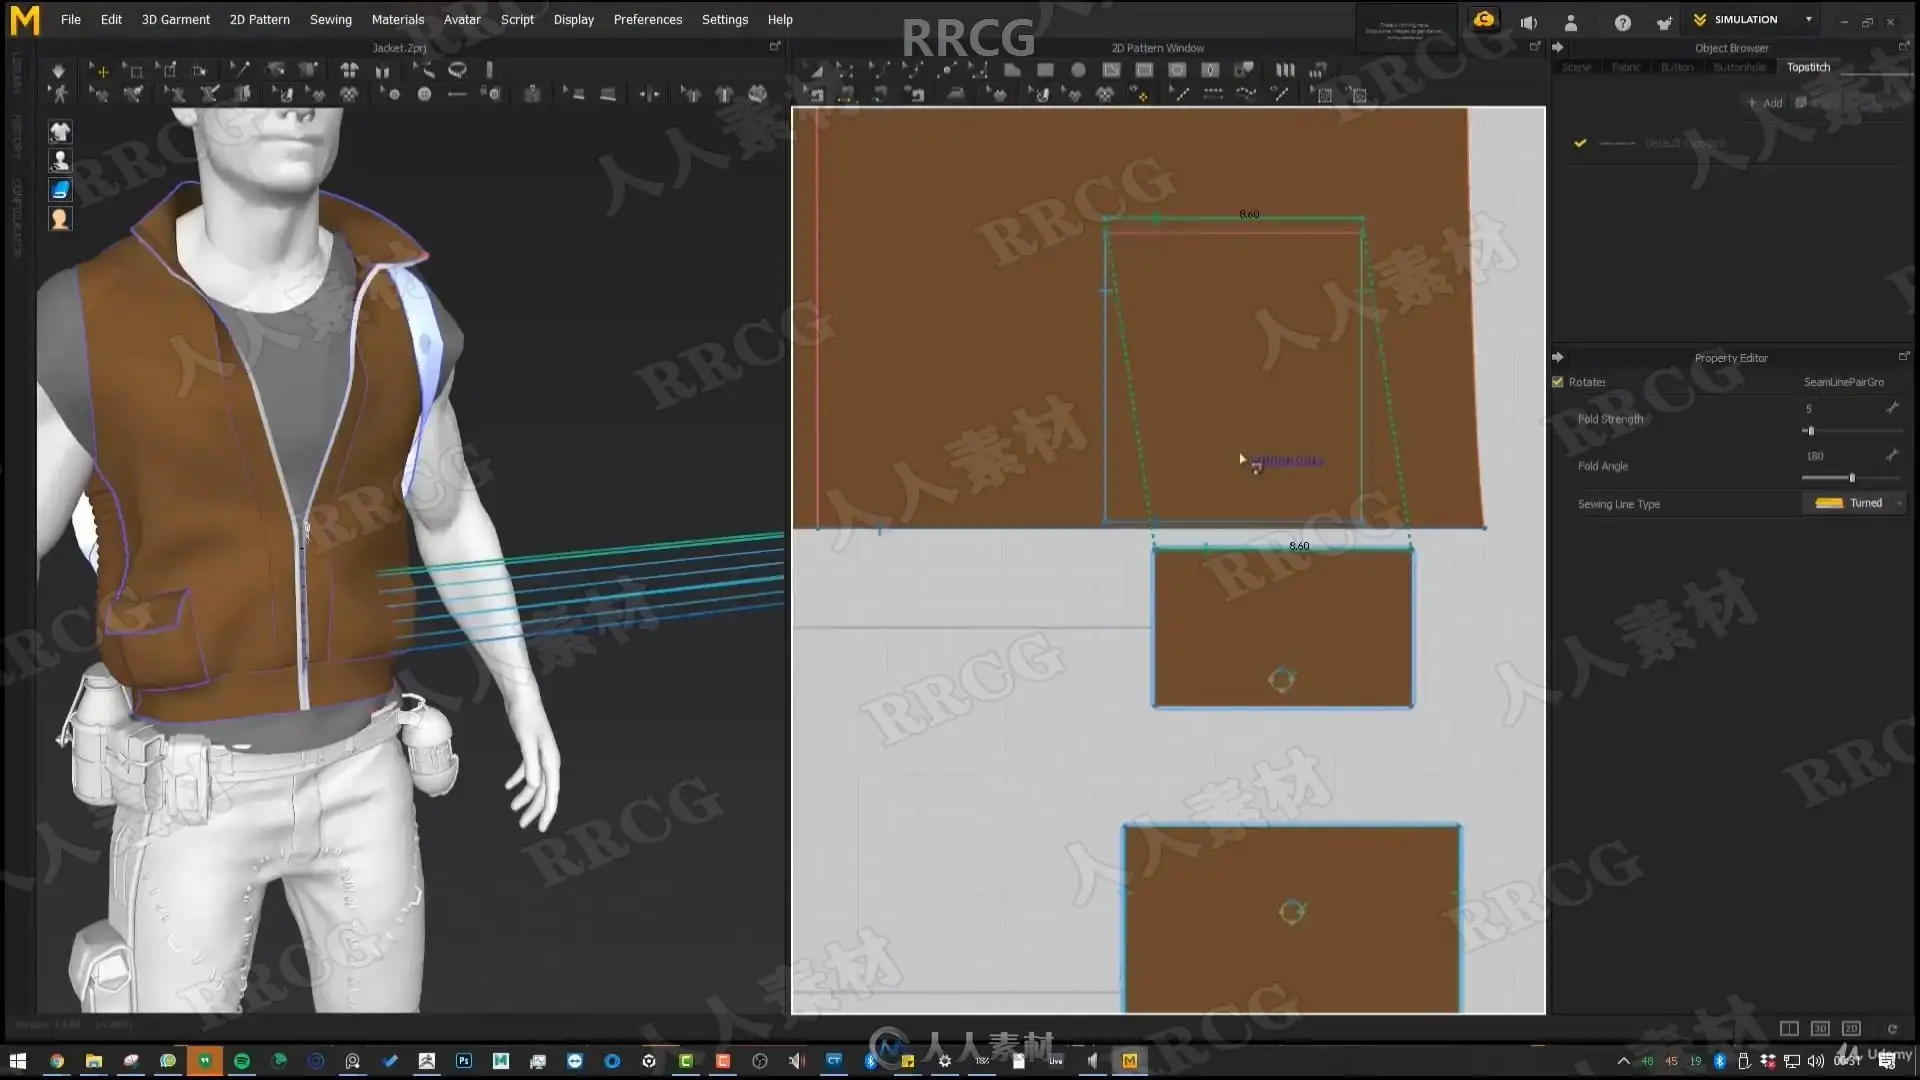Click Fold Strength reset wrench toggle
This screenshot has height=1080, width=1920.
1892,408
